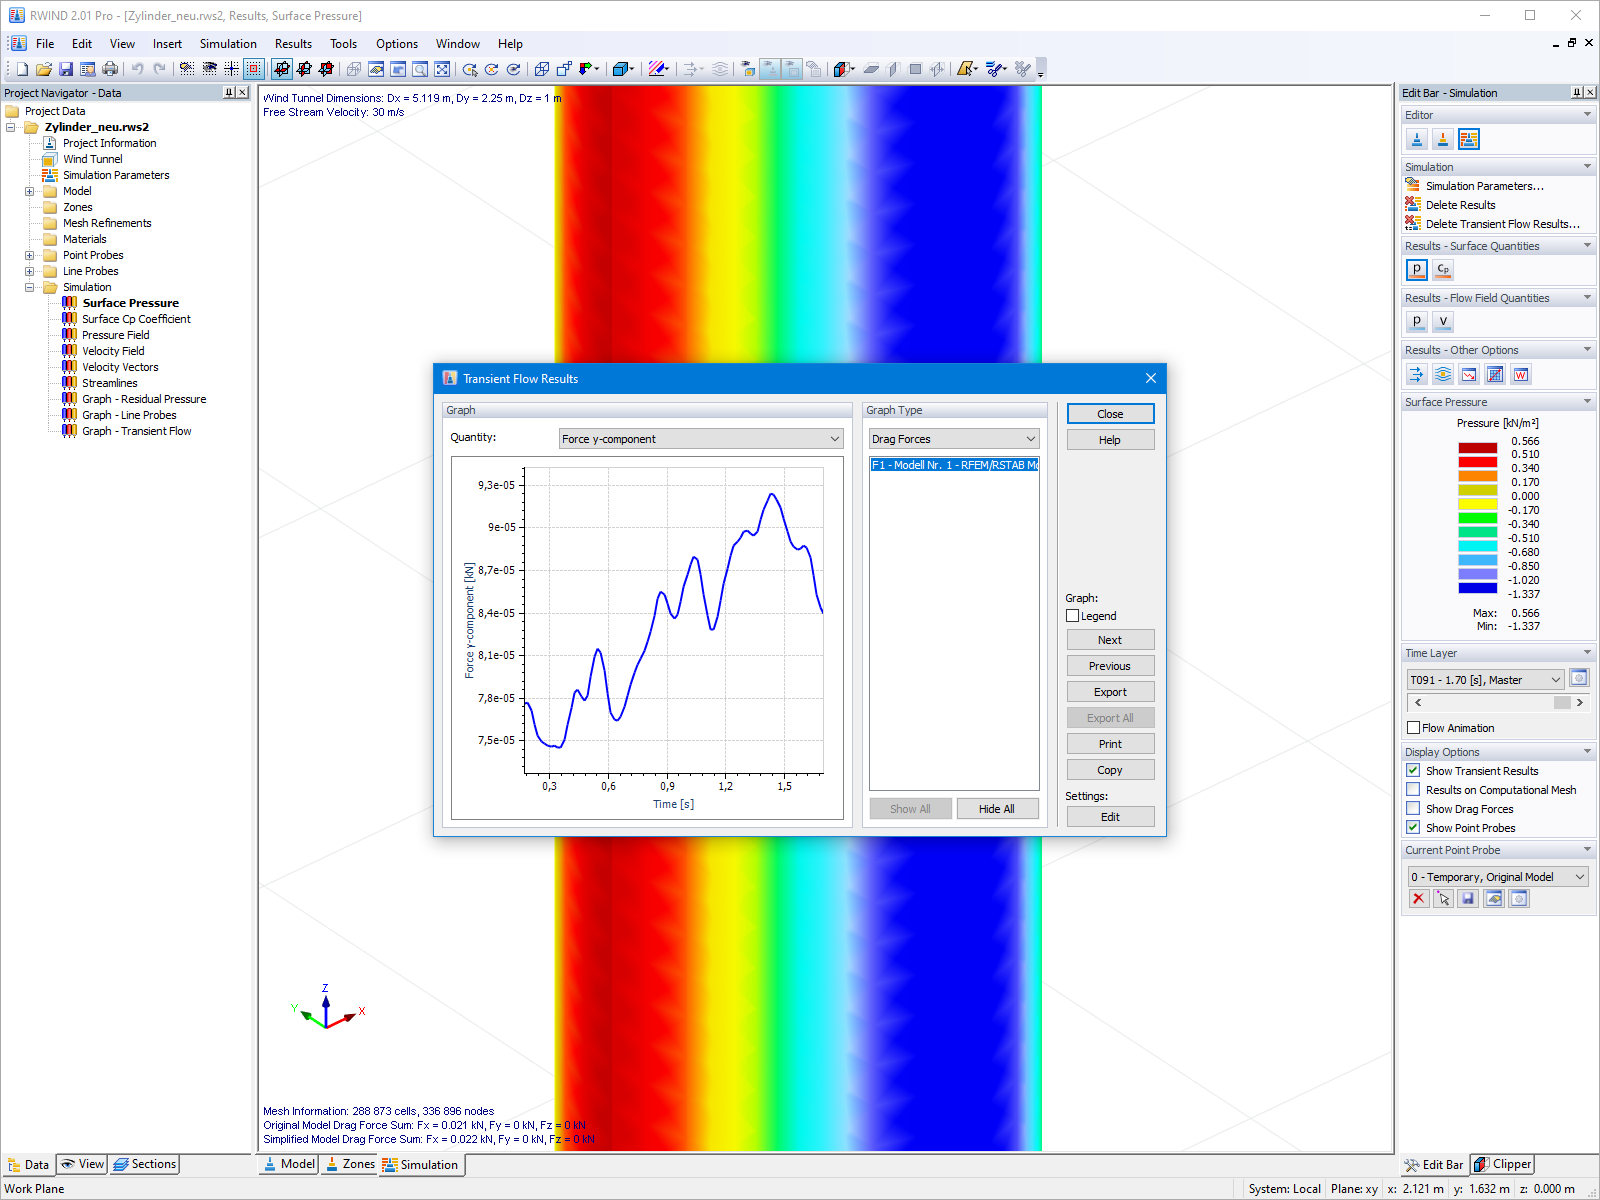Click the save point probe diskette icon
The width and height of the screenshot is (1600, 1200).
[x=1468, y=898]
